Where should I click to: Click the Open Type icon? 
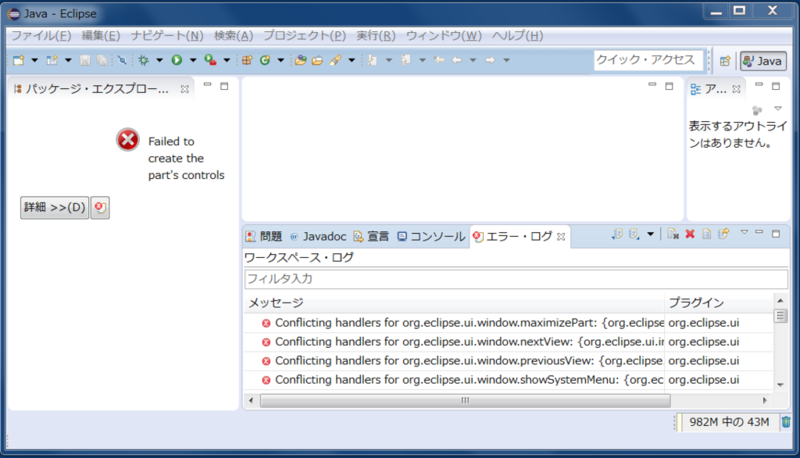[301, 60]
